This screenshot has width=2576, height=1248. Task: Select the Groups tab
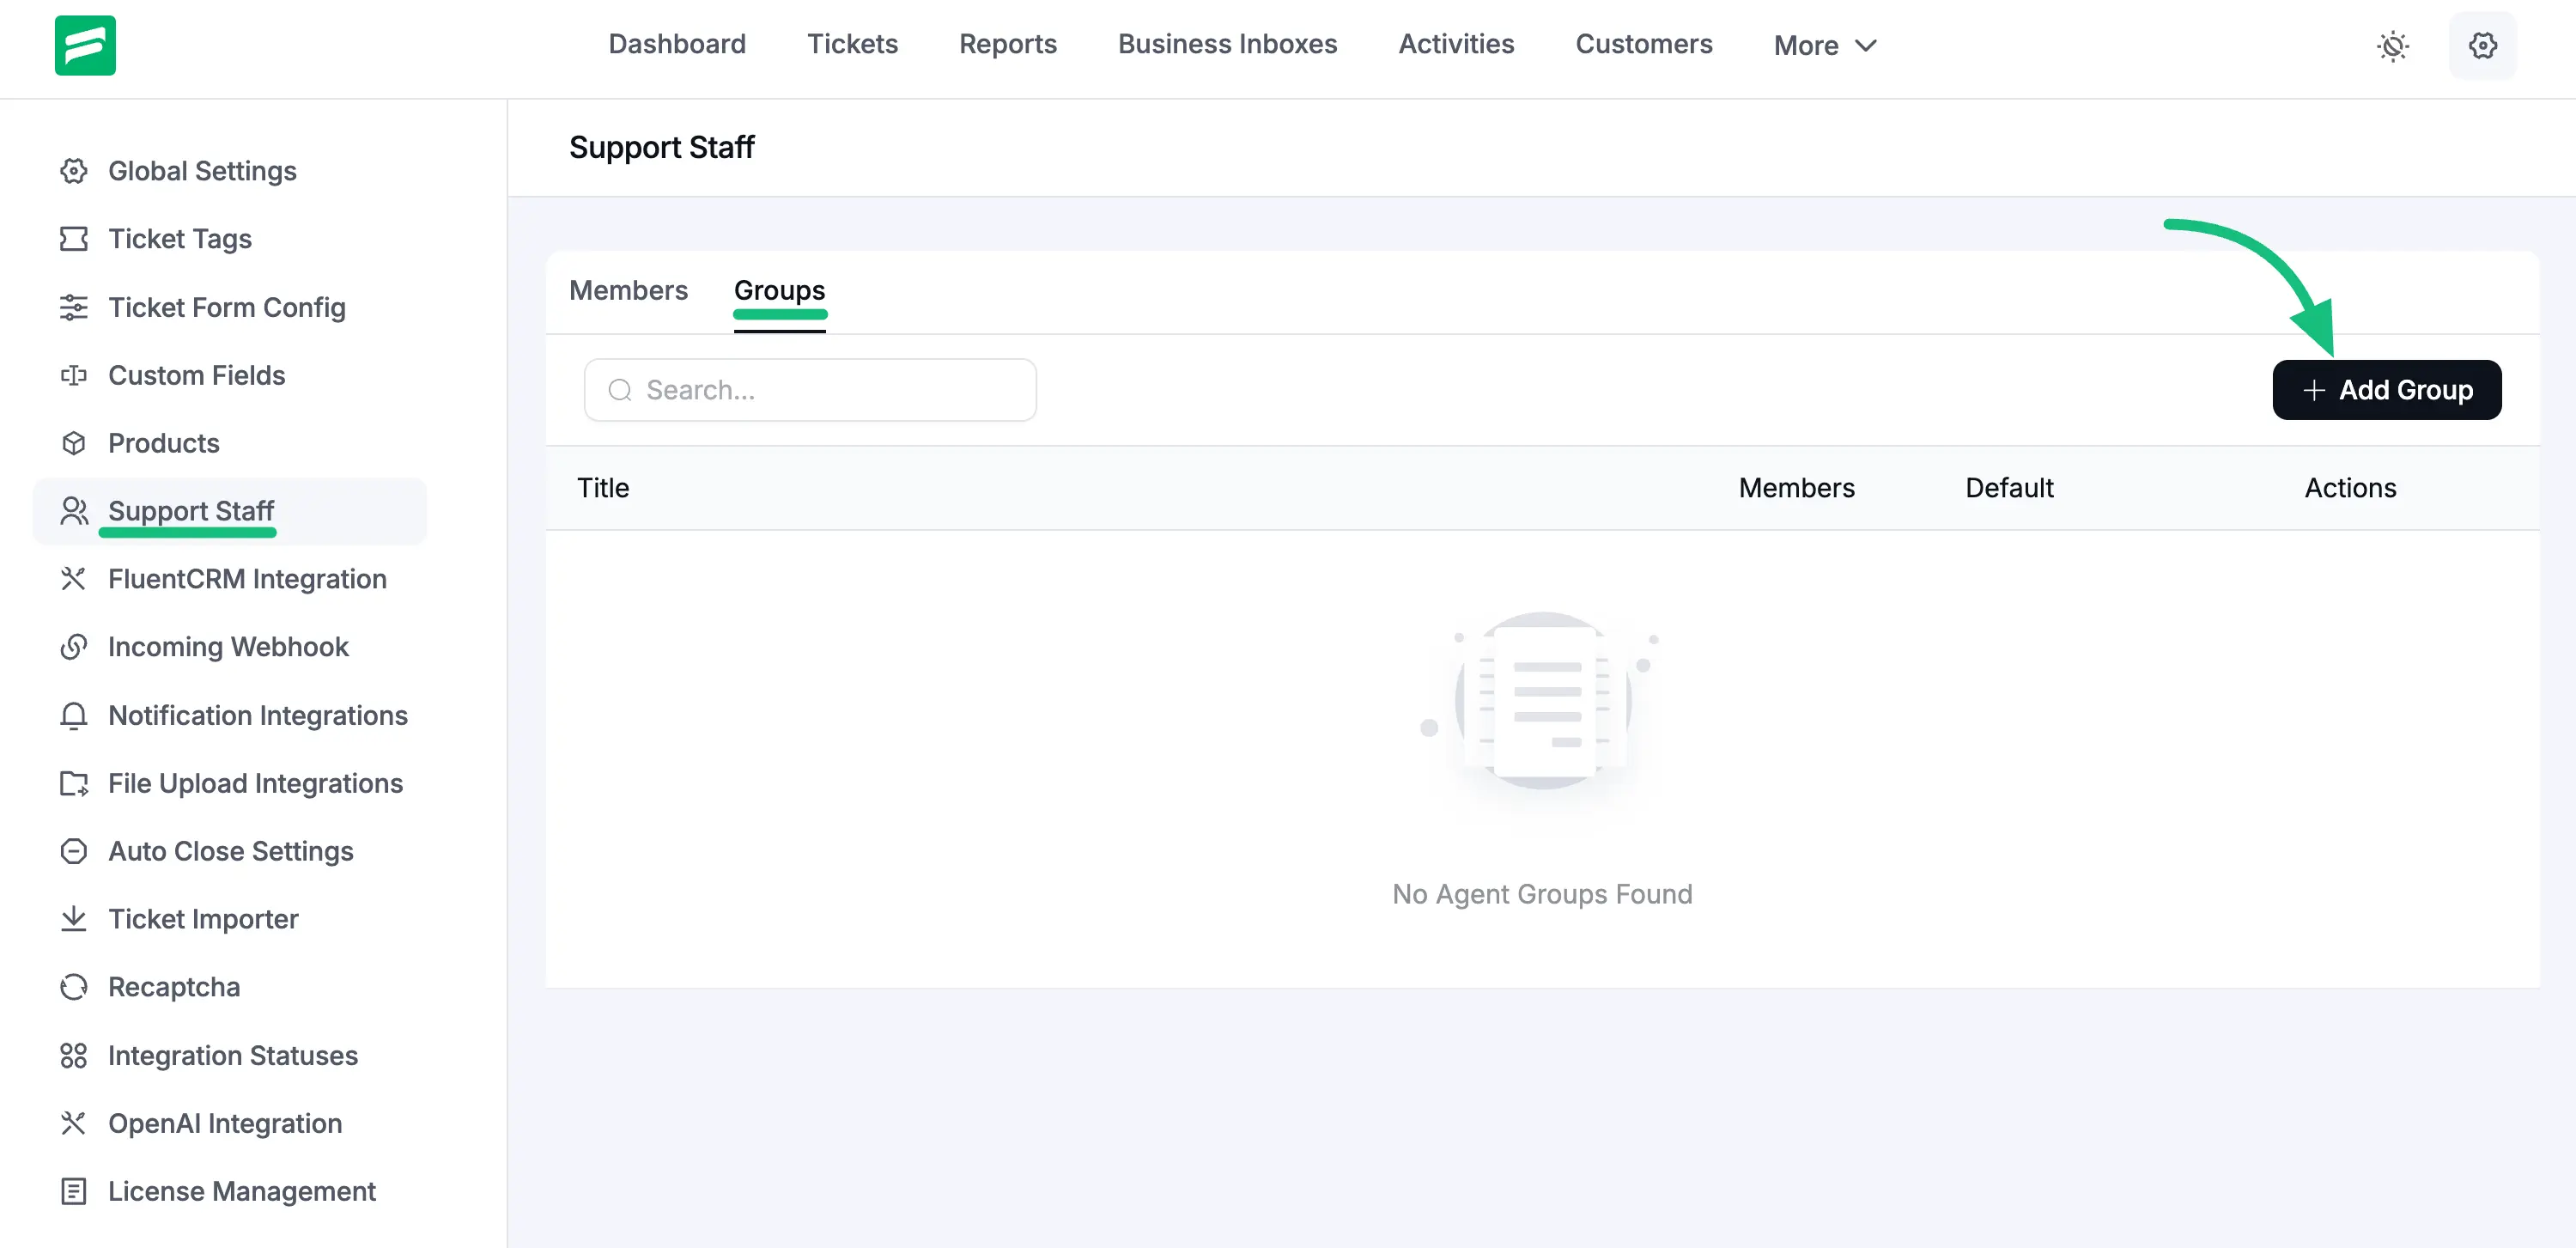click(779, 290)
